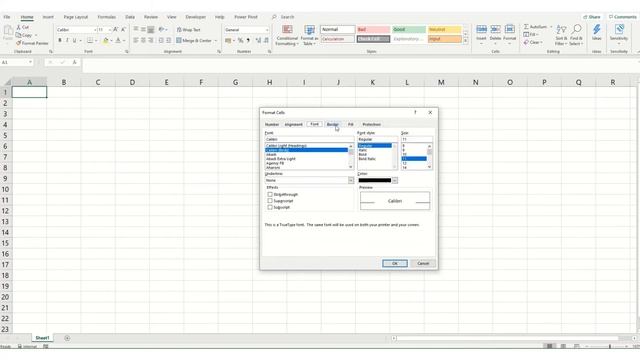640x360 pixels.
Task: Check the Subscript checkbox
Action: pos(270,207)
